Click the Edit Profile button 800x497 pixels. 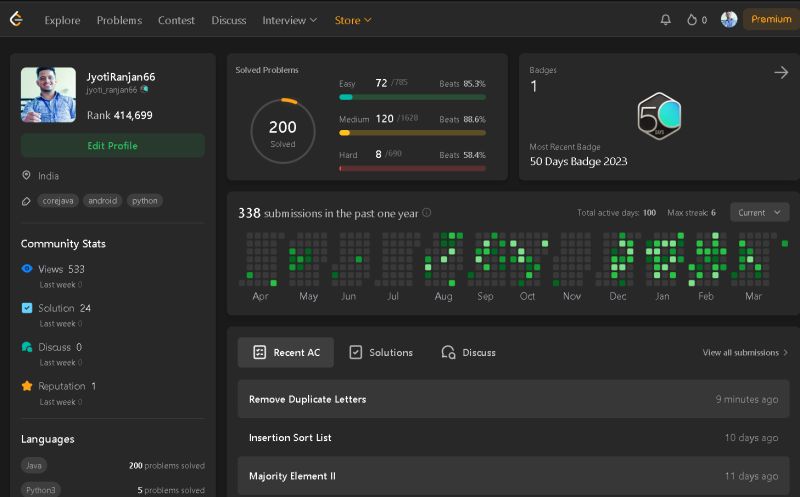[x=113, y=145]
